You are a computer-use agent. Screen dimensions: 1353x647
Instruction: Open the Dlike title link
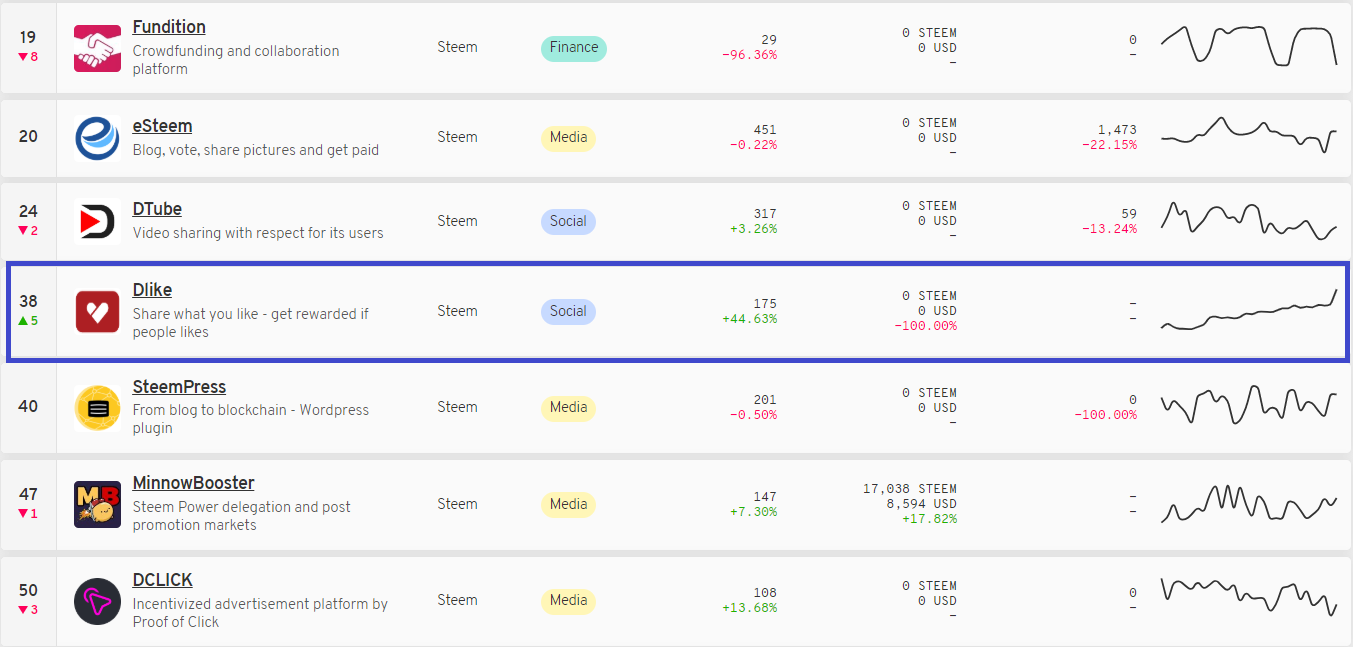pos(152,290)
